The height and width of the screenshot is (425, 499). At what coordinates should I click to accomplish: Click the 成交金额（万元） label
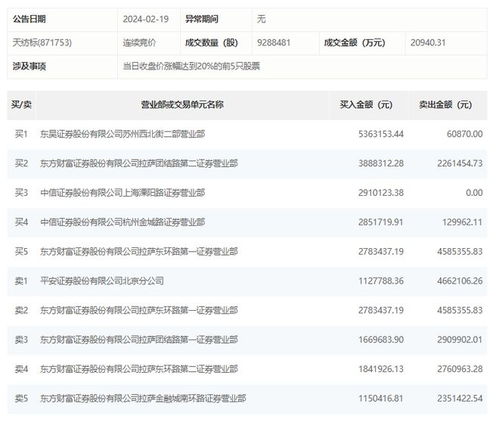355,43
